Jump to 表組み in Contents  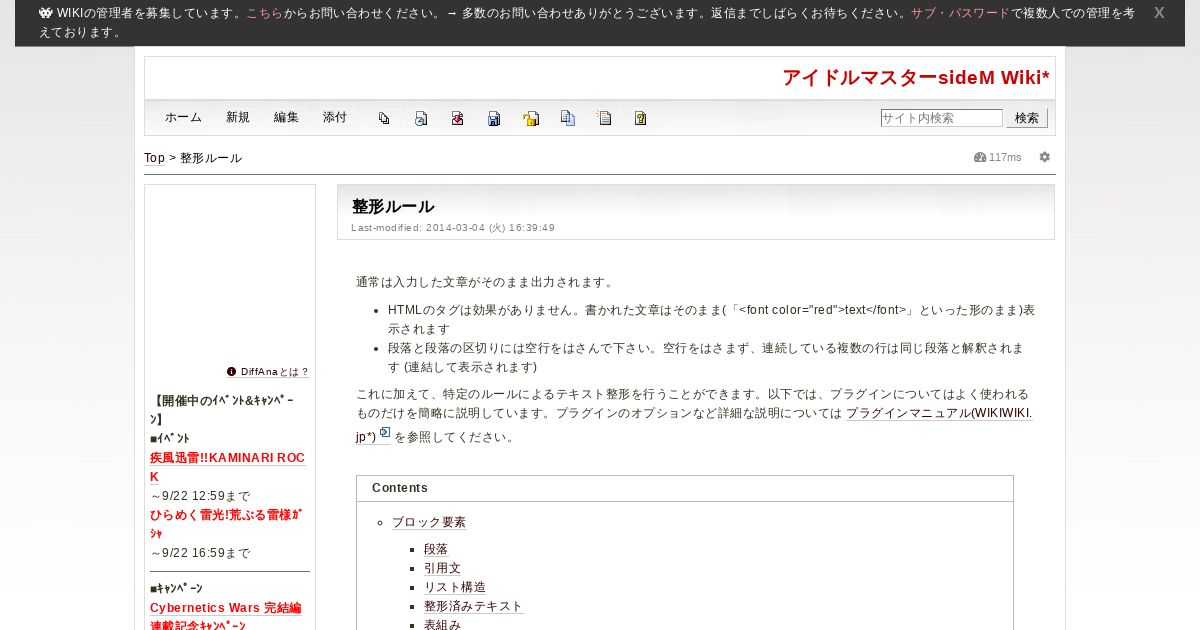(442, 625)
